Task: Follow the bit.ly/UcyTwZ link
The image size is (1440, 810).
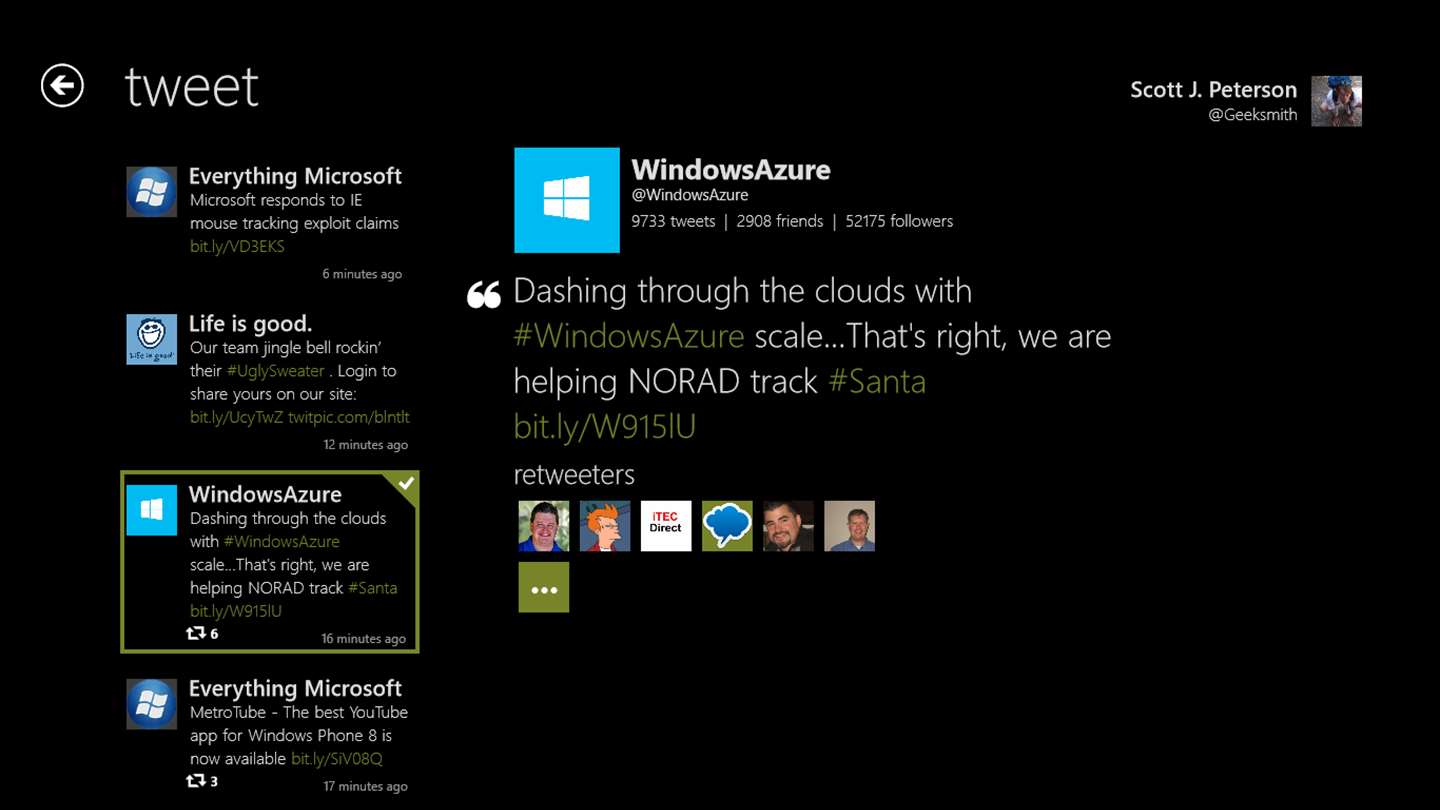Action: pos(236,417)
